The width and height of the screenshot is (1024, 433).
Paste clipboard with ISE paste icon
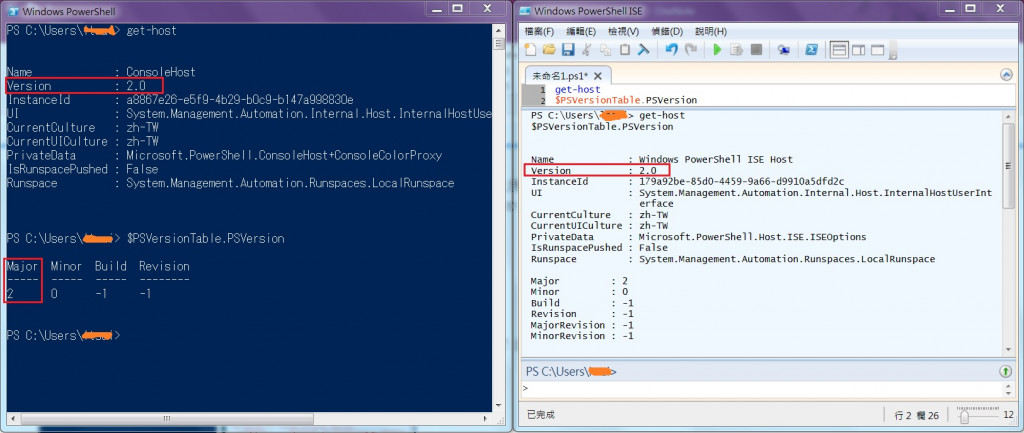(625, 50)
